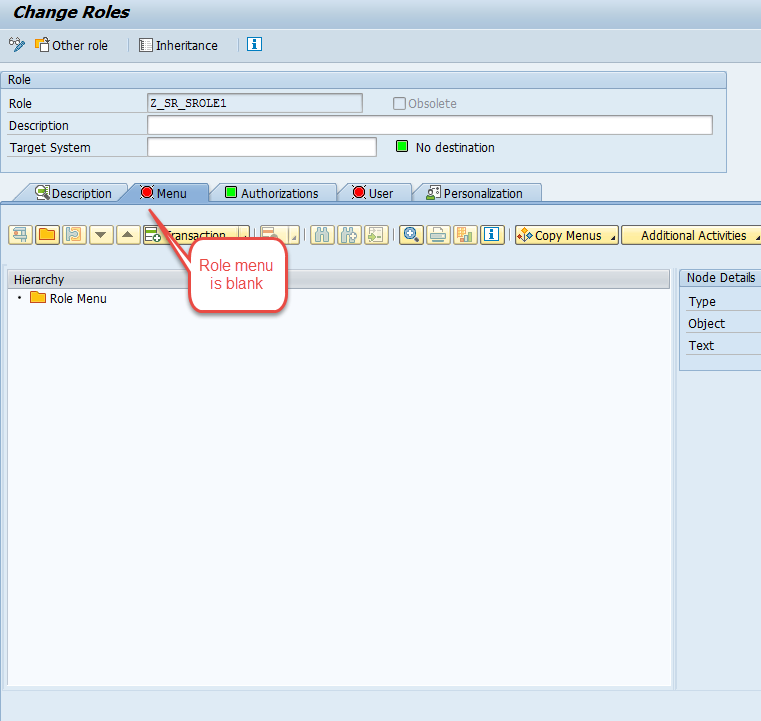This screenshot has width=761, height=721.
Task: Click the magnifier details icon
Action: point(412,235)
